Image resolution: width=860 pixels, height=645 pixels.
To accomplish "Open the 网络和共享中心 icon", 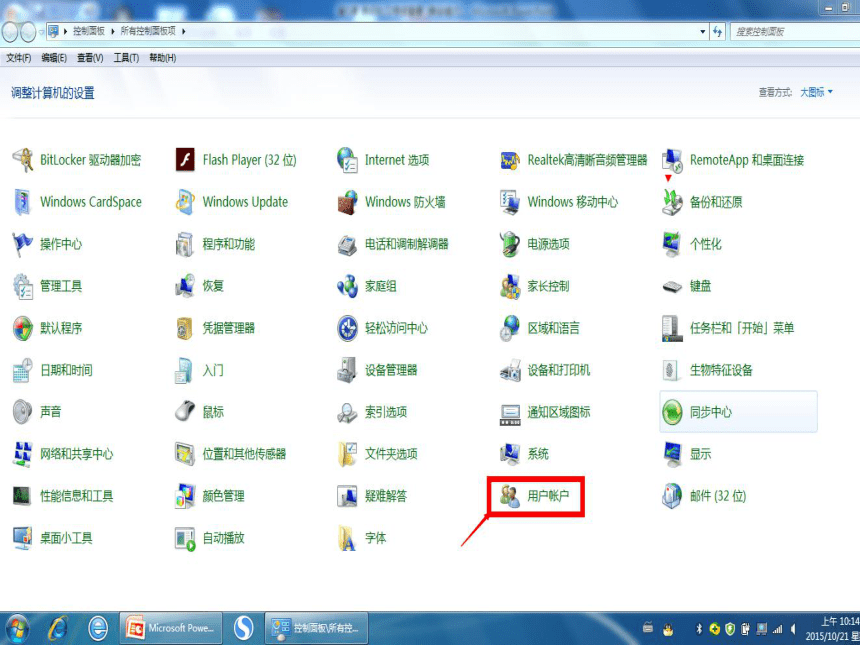I will [23, 454].
